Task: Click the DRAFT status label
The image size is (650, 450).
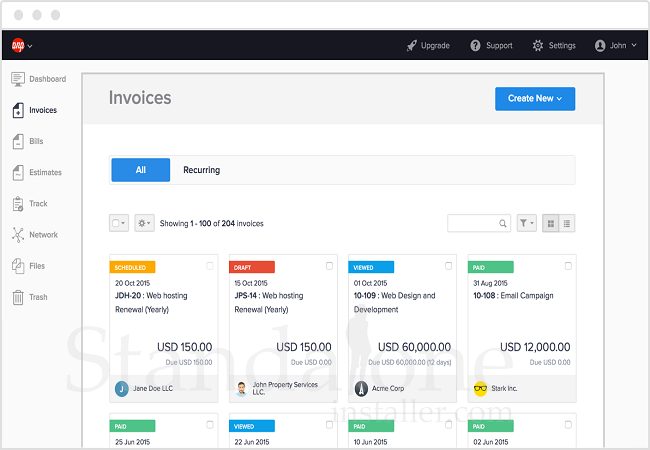Action: tap(252, 267)
